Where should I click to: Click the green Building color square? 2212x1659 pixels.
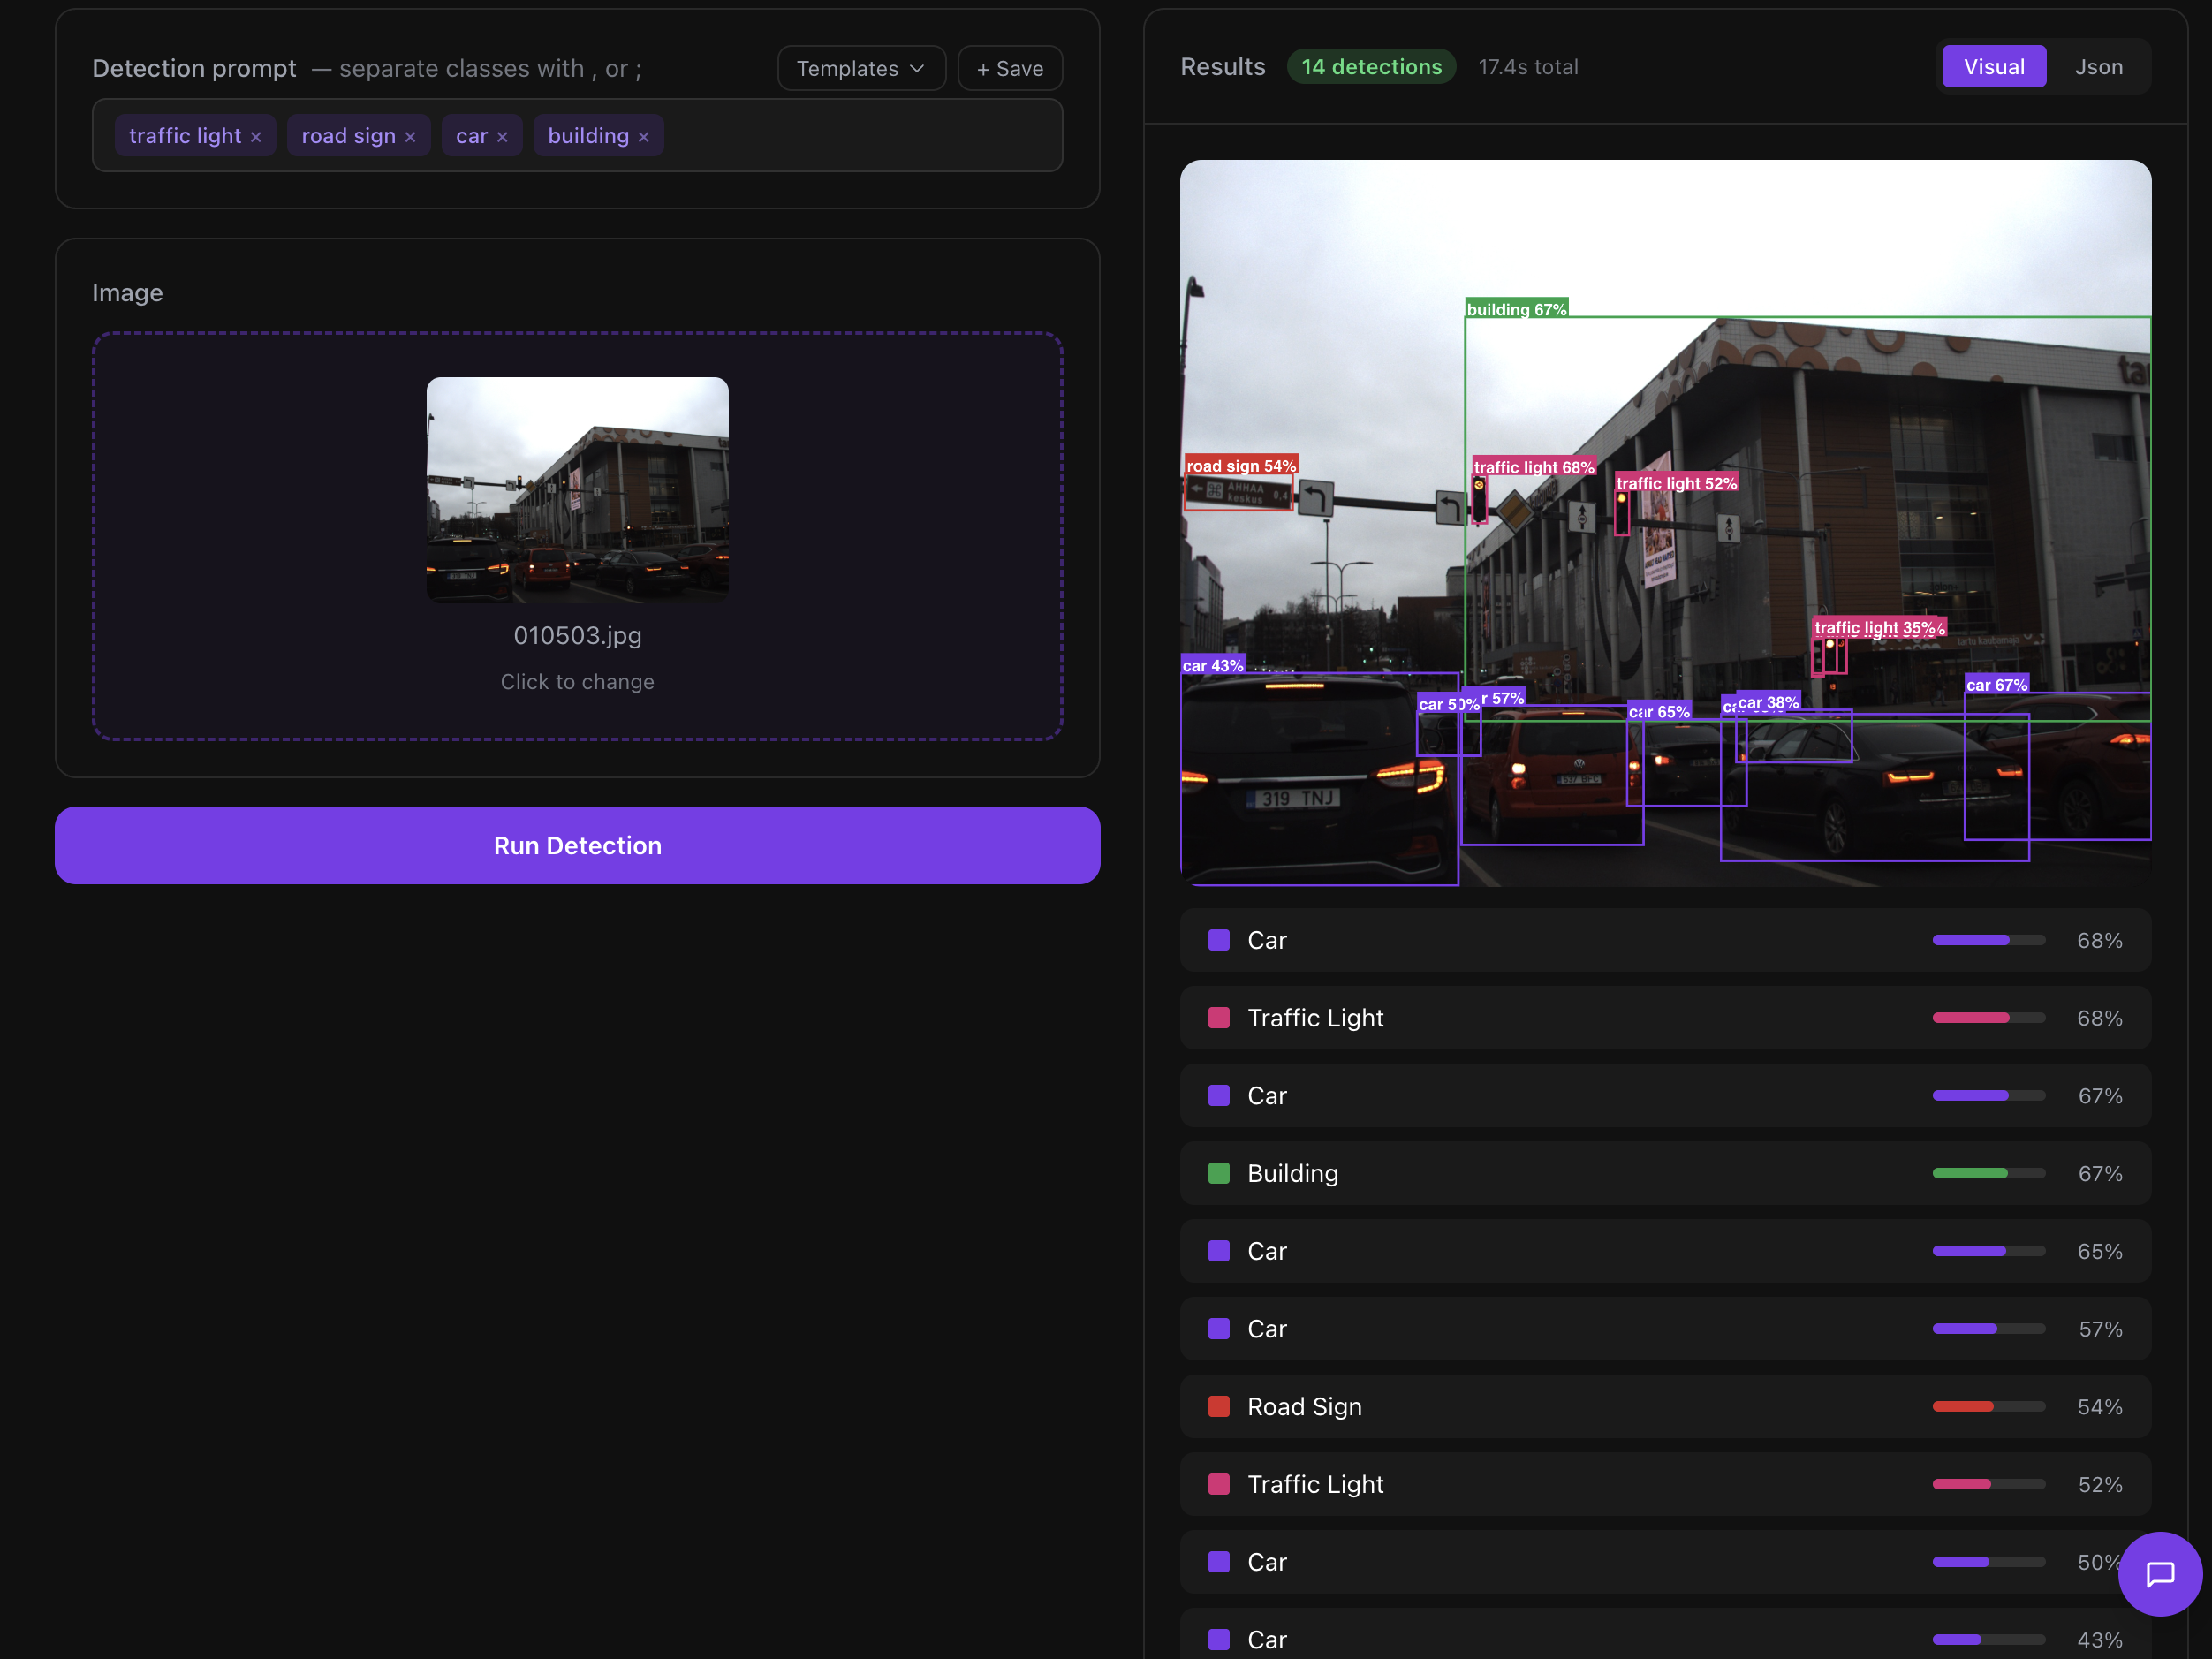1218,1173
